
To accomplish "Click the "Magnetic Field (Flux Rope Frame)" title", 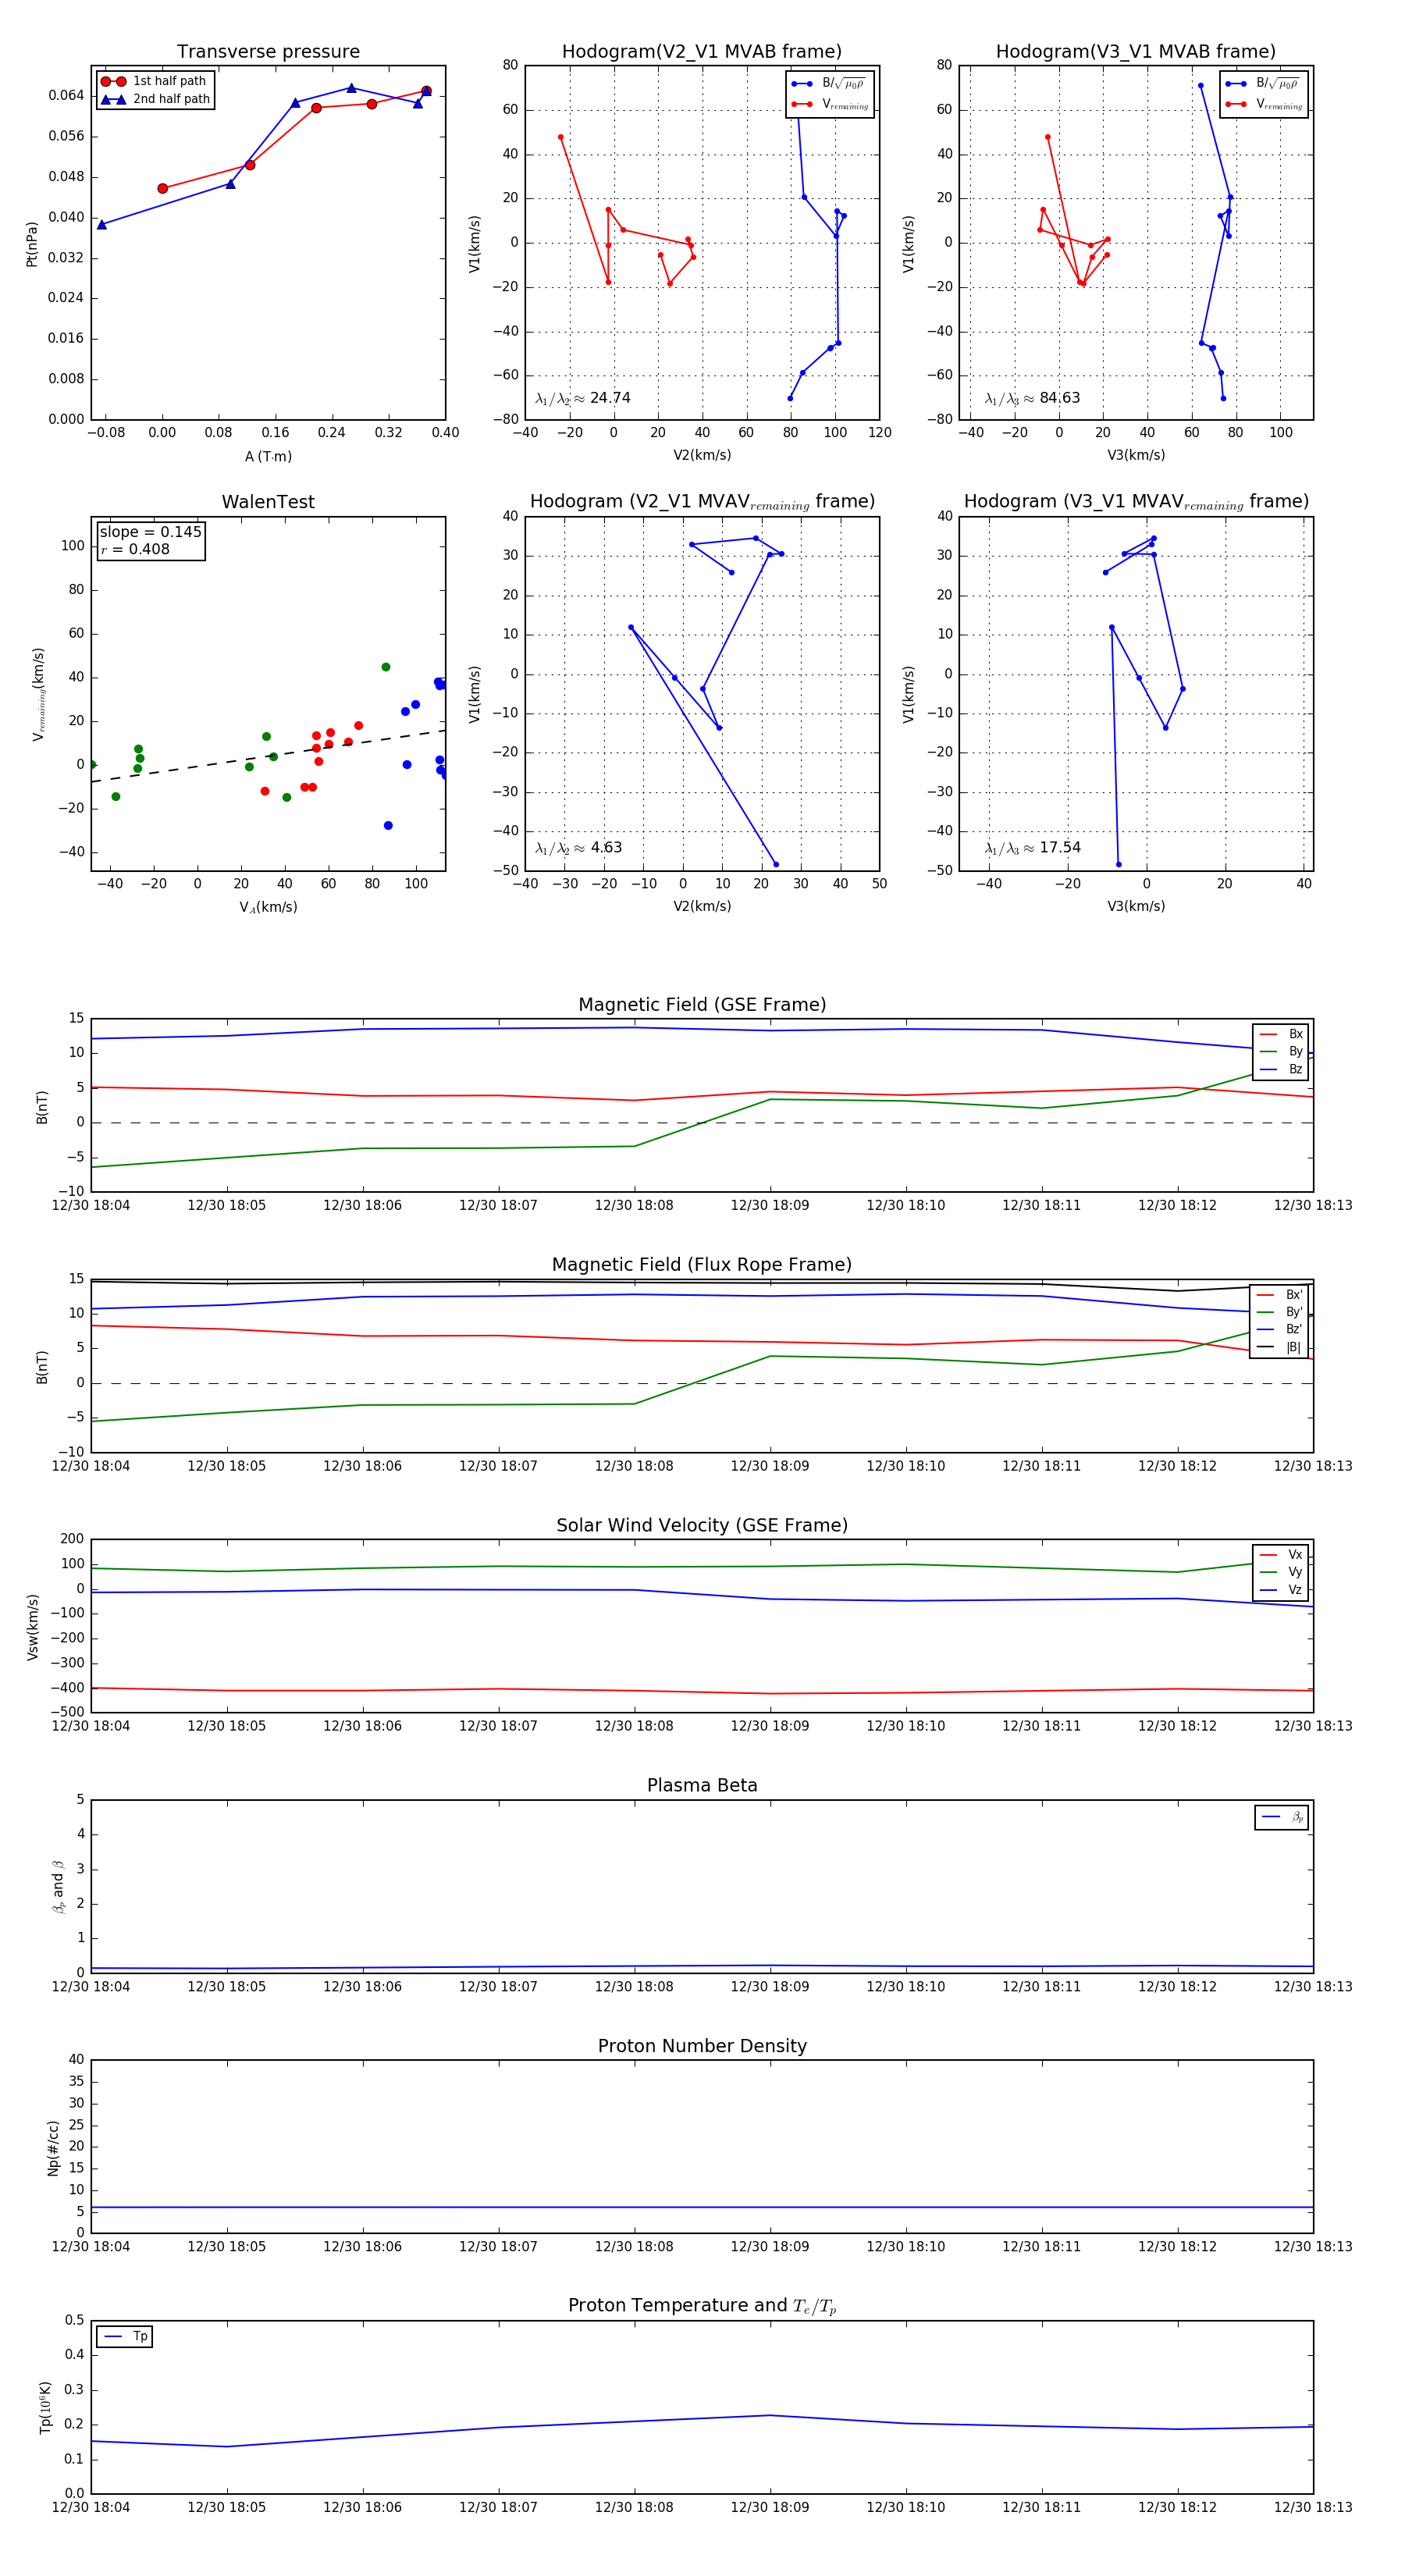I will 702,1265.
